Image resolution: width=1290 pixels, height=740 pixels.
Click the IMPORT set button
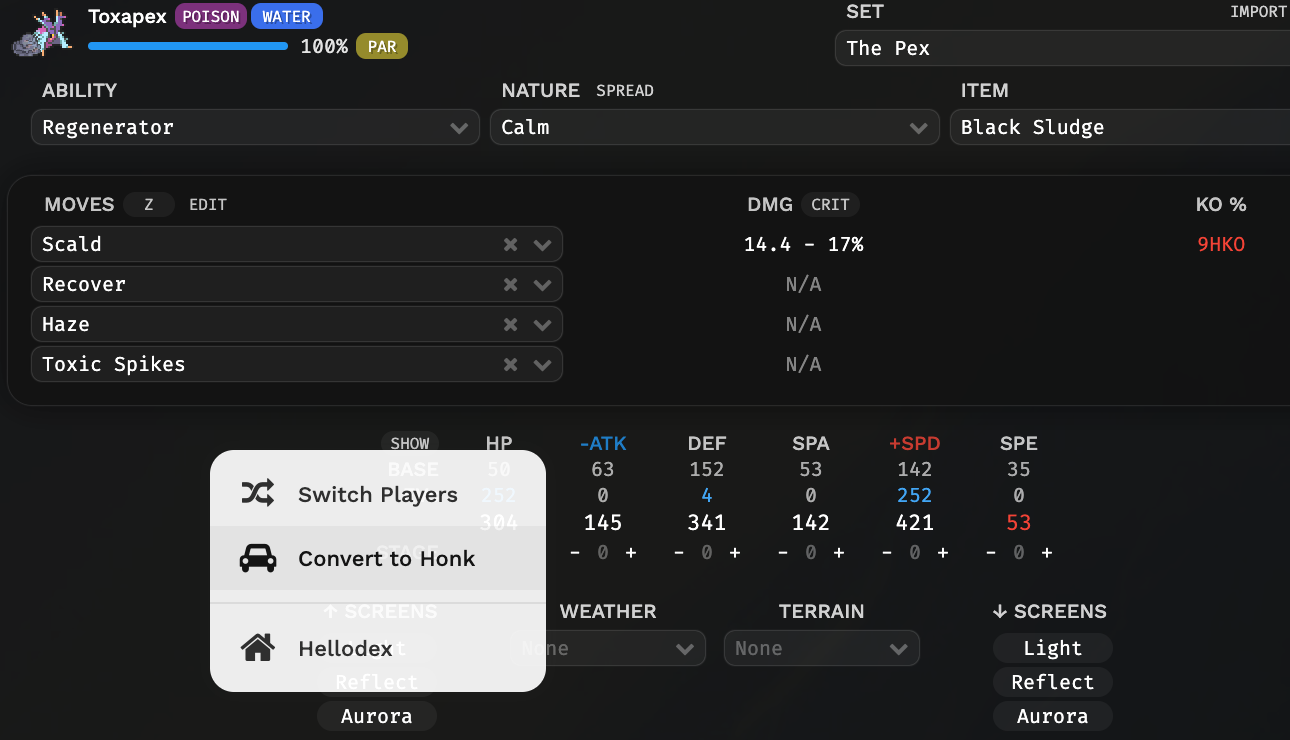click(1258, 12)
